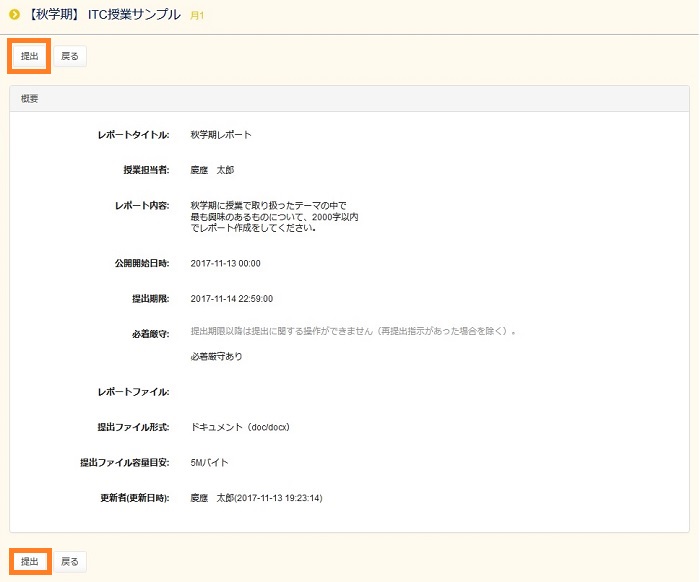
Task: Click the yellow arrow icon beside the course title
Action: 14,14
